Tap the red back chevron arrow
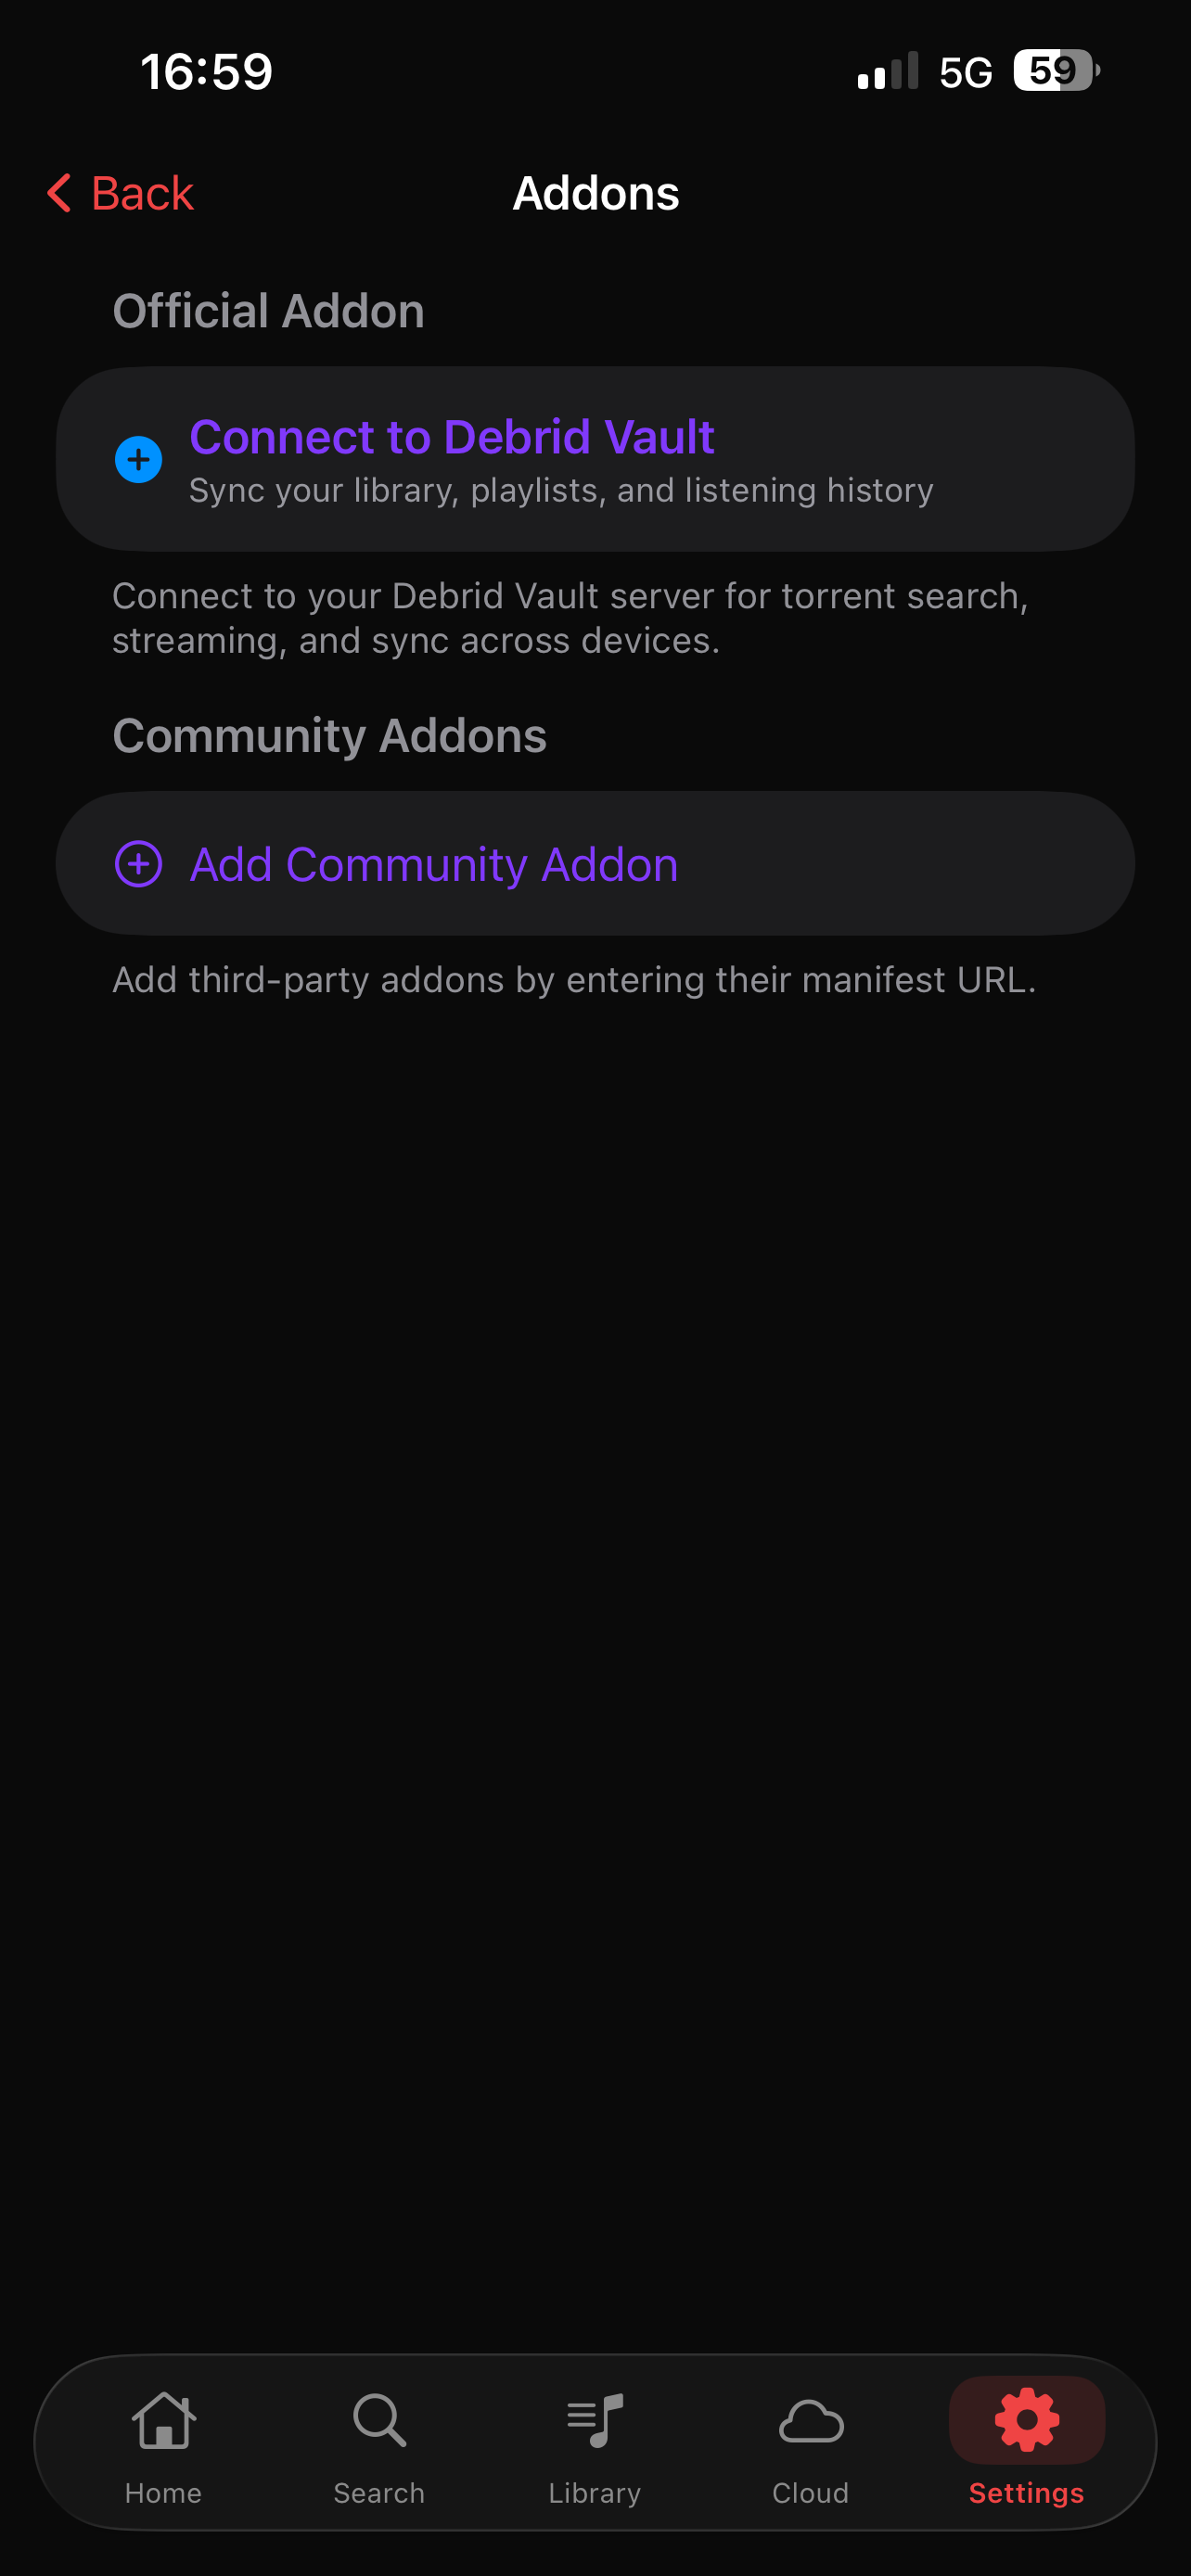This screenshot has width=1191, height=2576. pos(59,193)
